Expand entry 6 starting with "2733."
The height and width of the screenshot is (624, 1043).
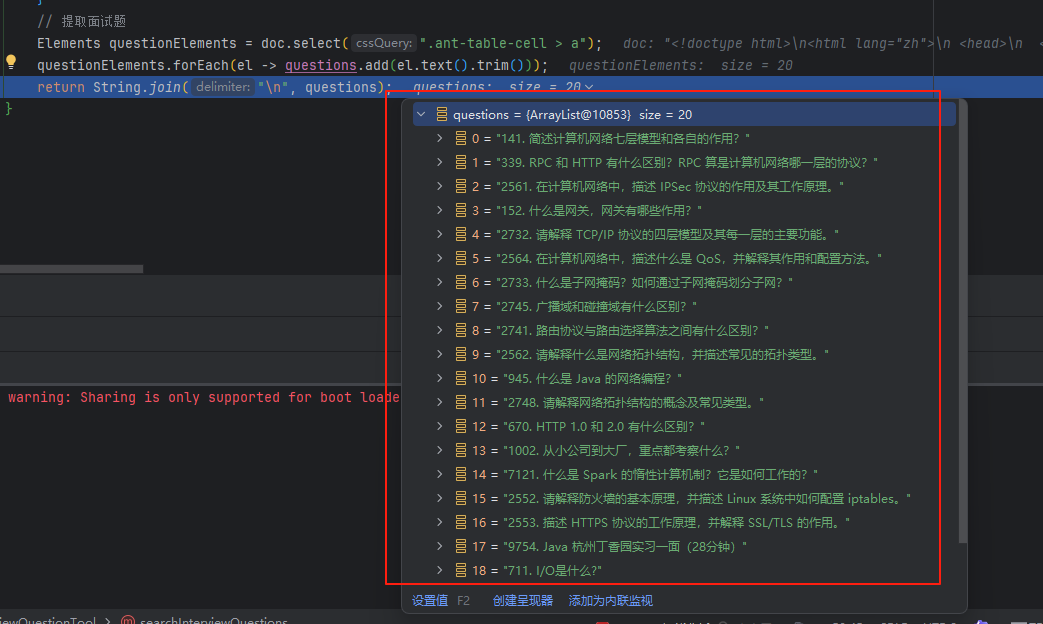click(440, 282)
